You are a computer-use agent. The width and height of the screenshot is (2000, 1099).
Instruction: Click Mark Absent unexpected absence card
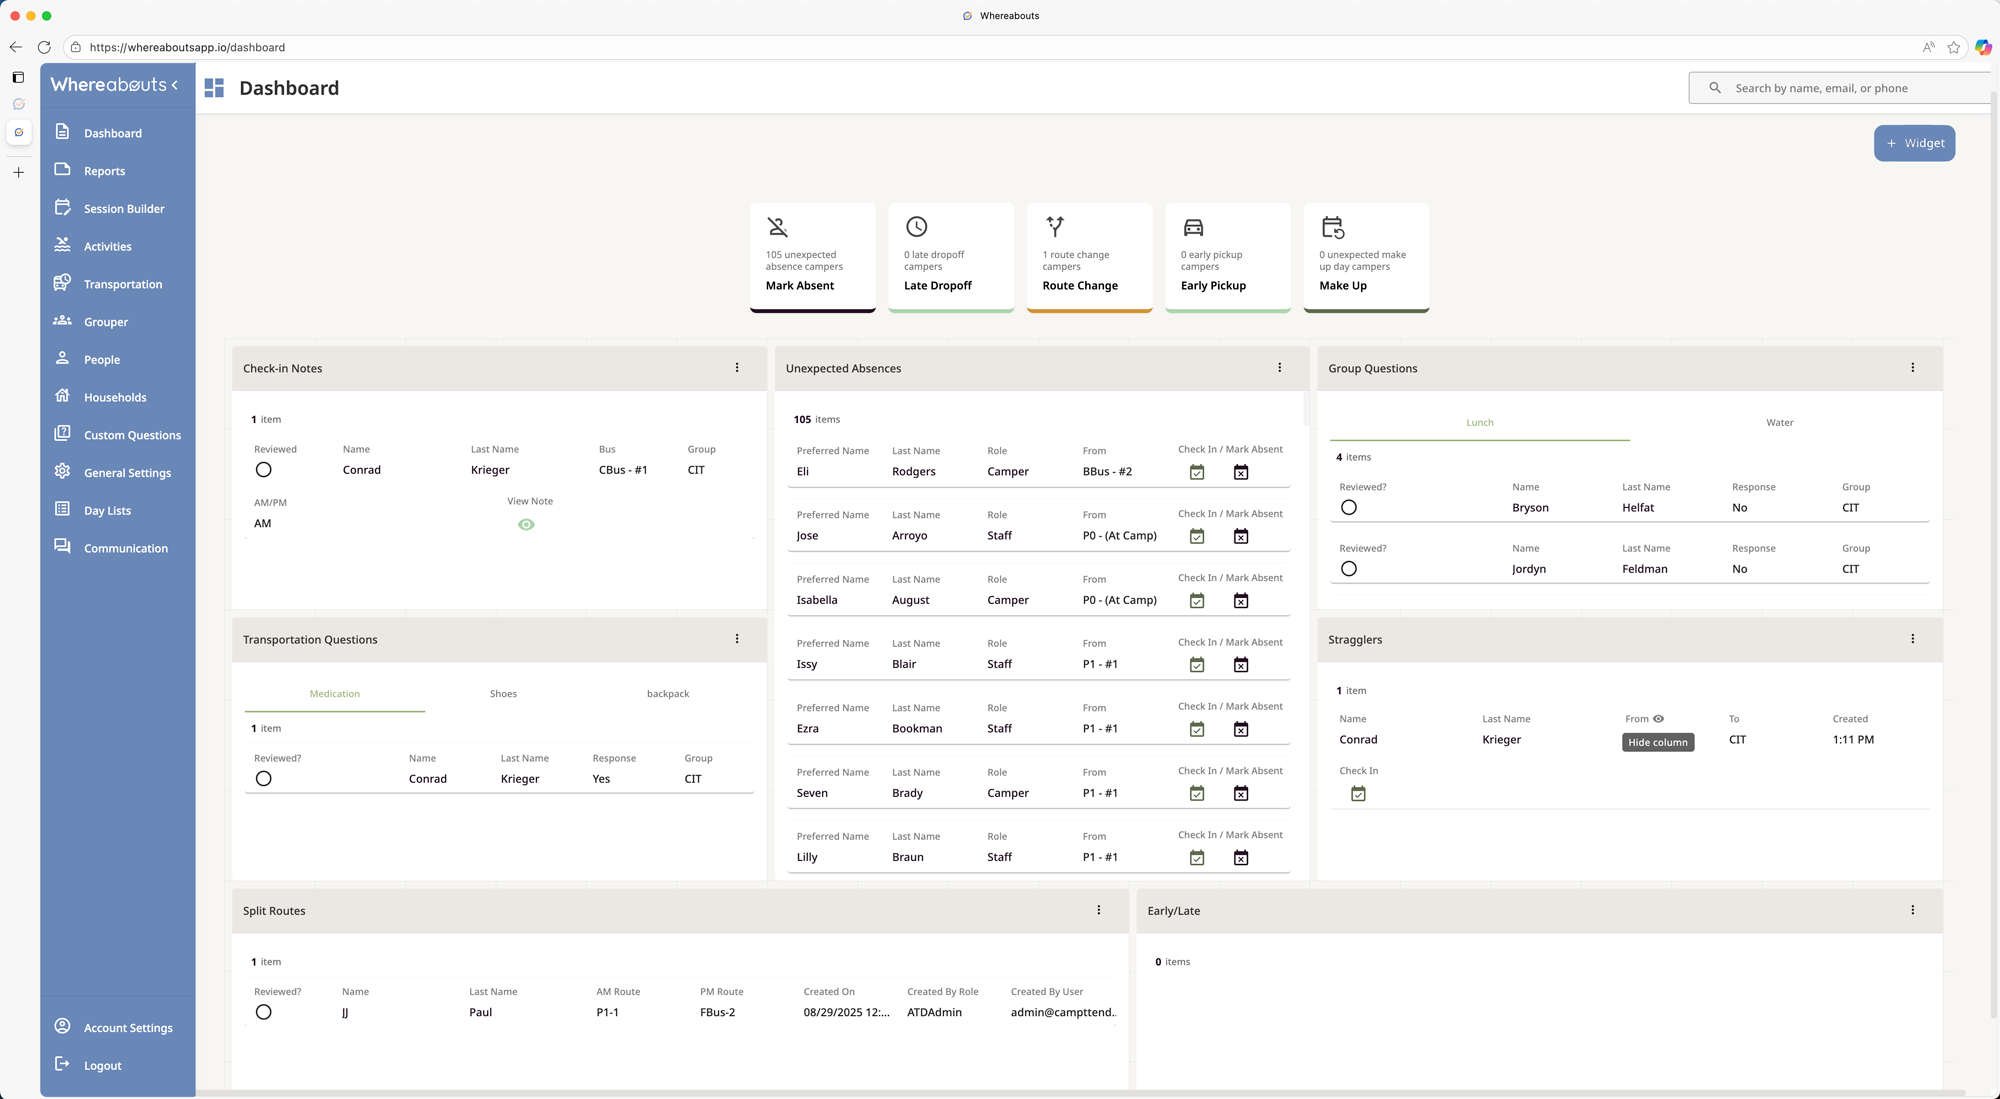(x=812, y=257)
